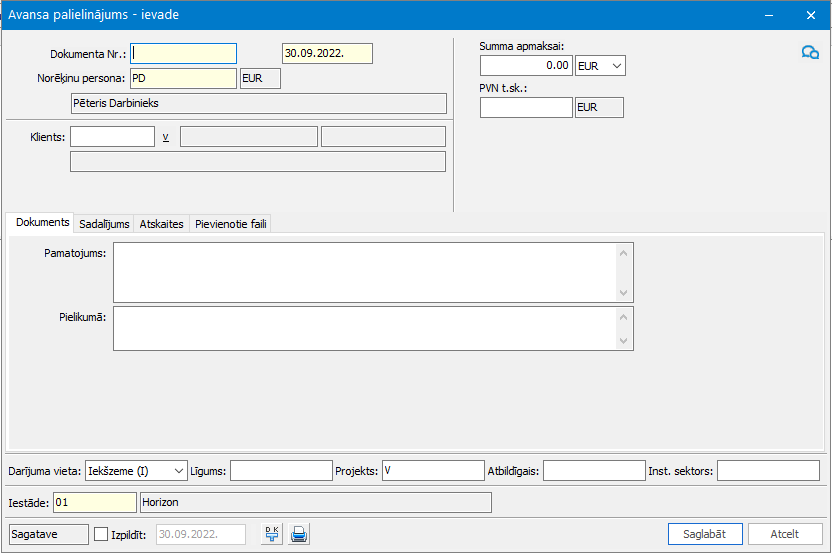The width and height of the screenshot is (832, 553).
Task: Switch to the Dokuments tab
Action: click(42, 222)
